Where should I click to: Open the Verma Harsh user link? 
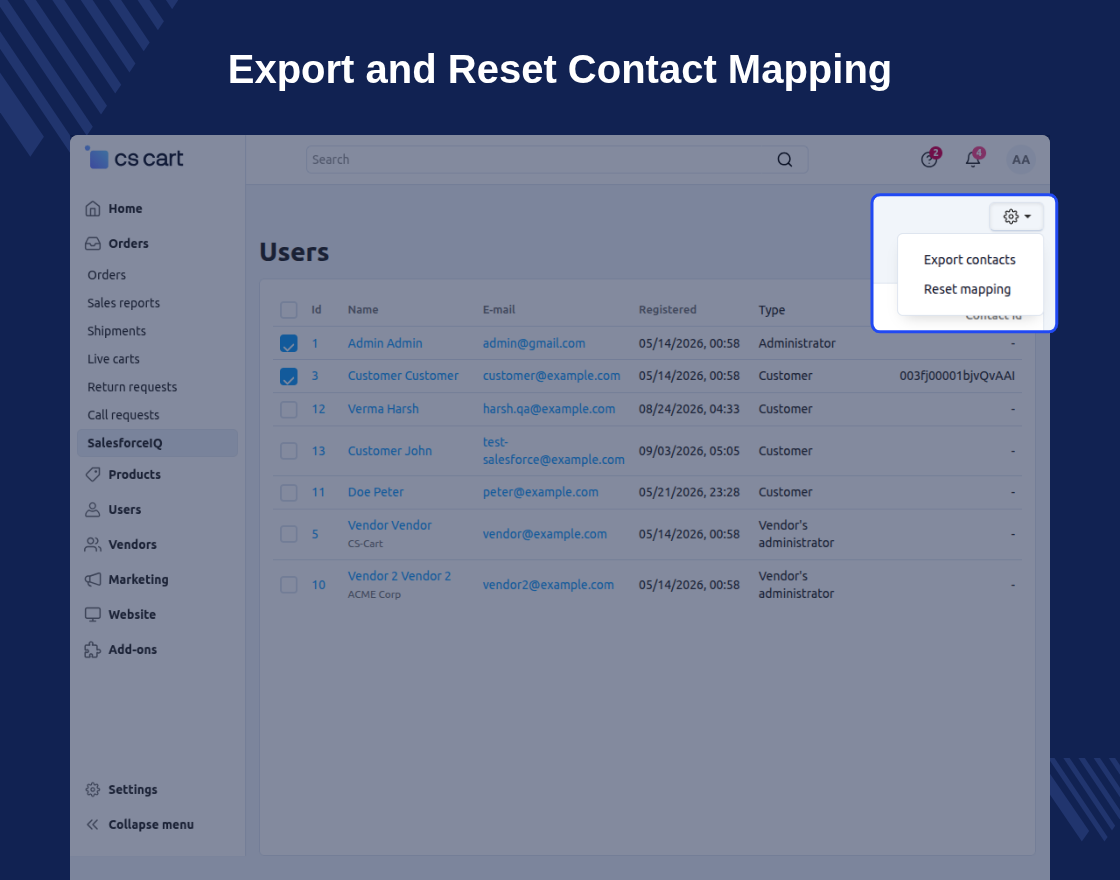tap(383, 409)
